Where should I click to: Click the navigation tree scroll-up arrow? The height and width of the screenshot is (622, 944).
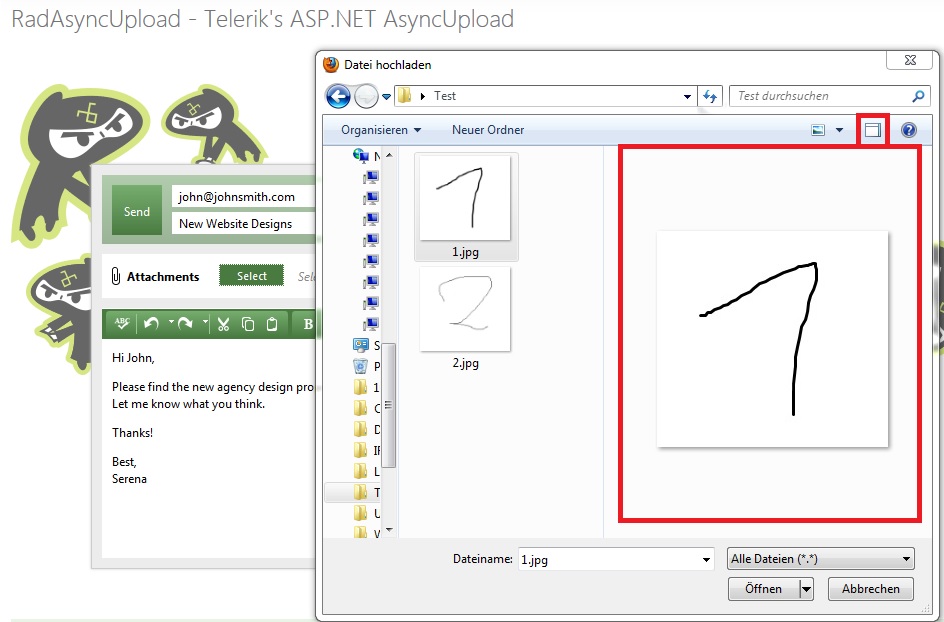(x=389, y=155)
